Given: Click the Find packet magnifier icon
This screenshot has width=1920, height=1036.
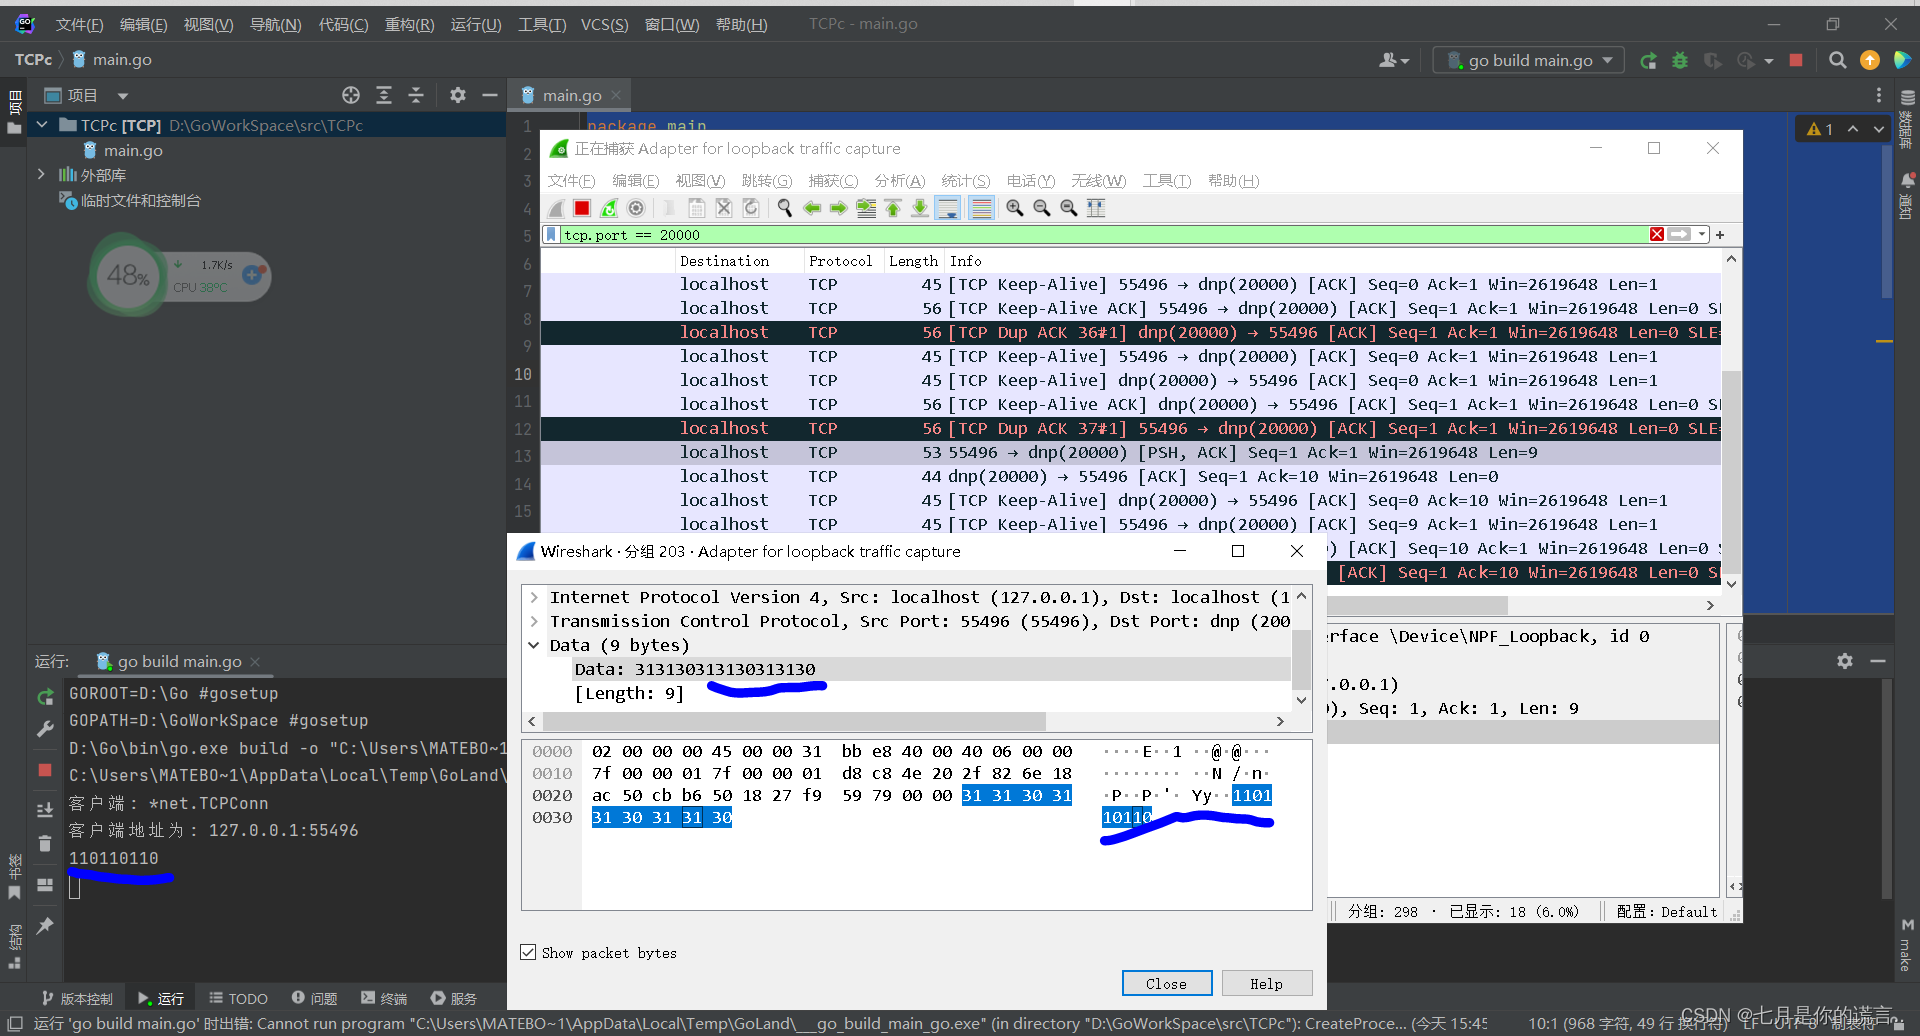Looking at the screenshot, I should (x=785, y=208).
